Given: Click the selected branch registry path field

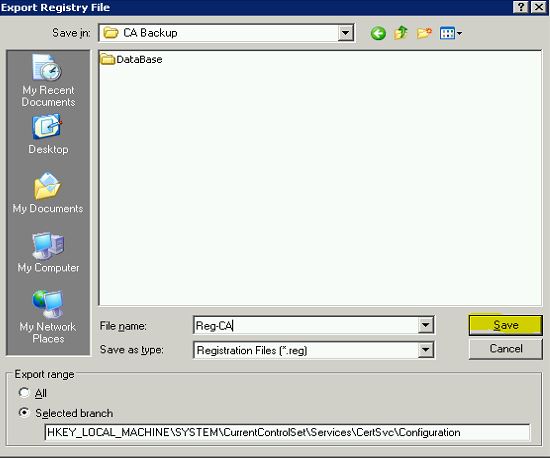Looking at the screenshot, I should click(287, 432).
